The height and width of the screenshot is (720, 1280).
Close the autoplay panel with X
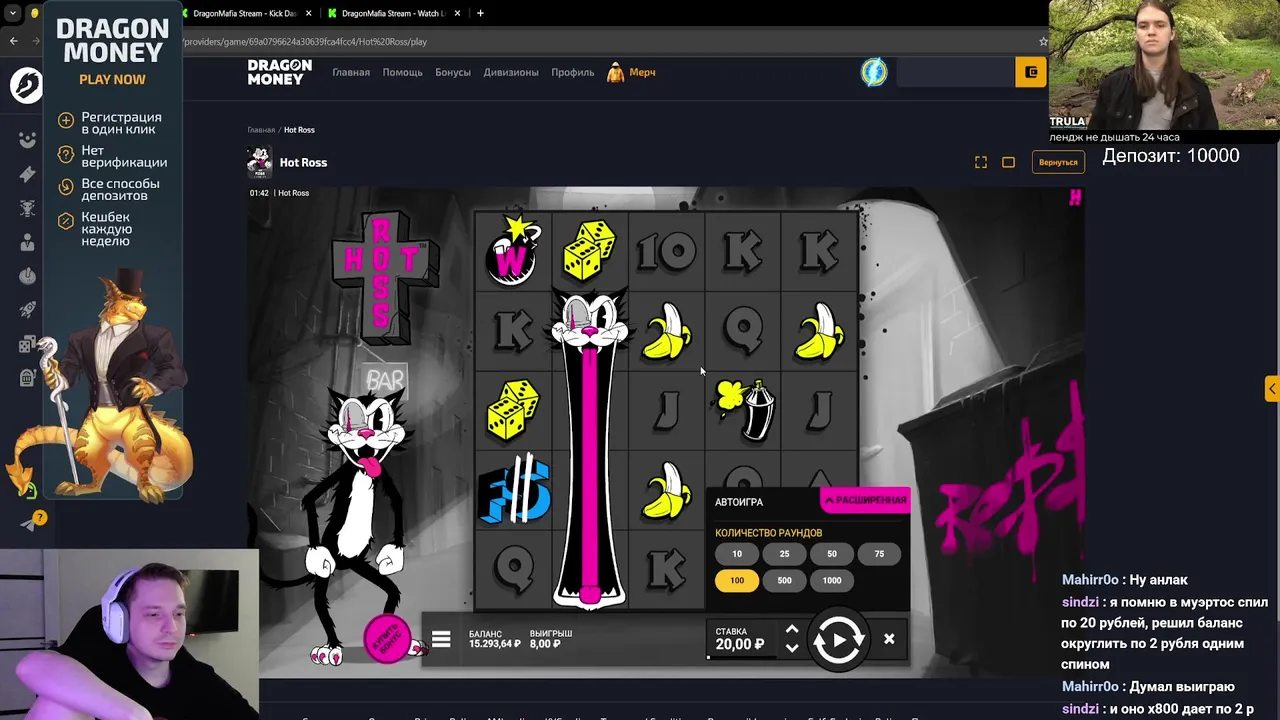(889, 639)
